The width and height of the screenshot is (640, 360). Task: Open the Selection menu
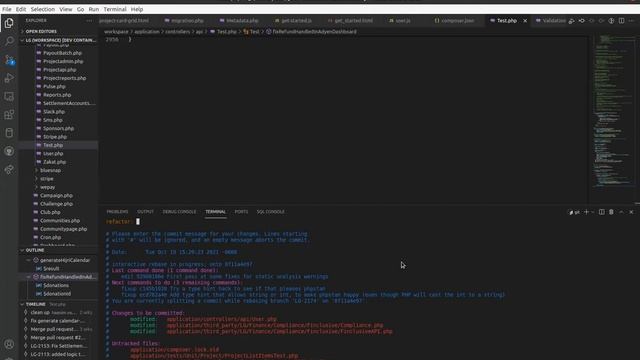42,9
